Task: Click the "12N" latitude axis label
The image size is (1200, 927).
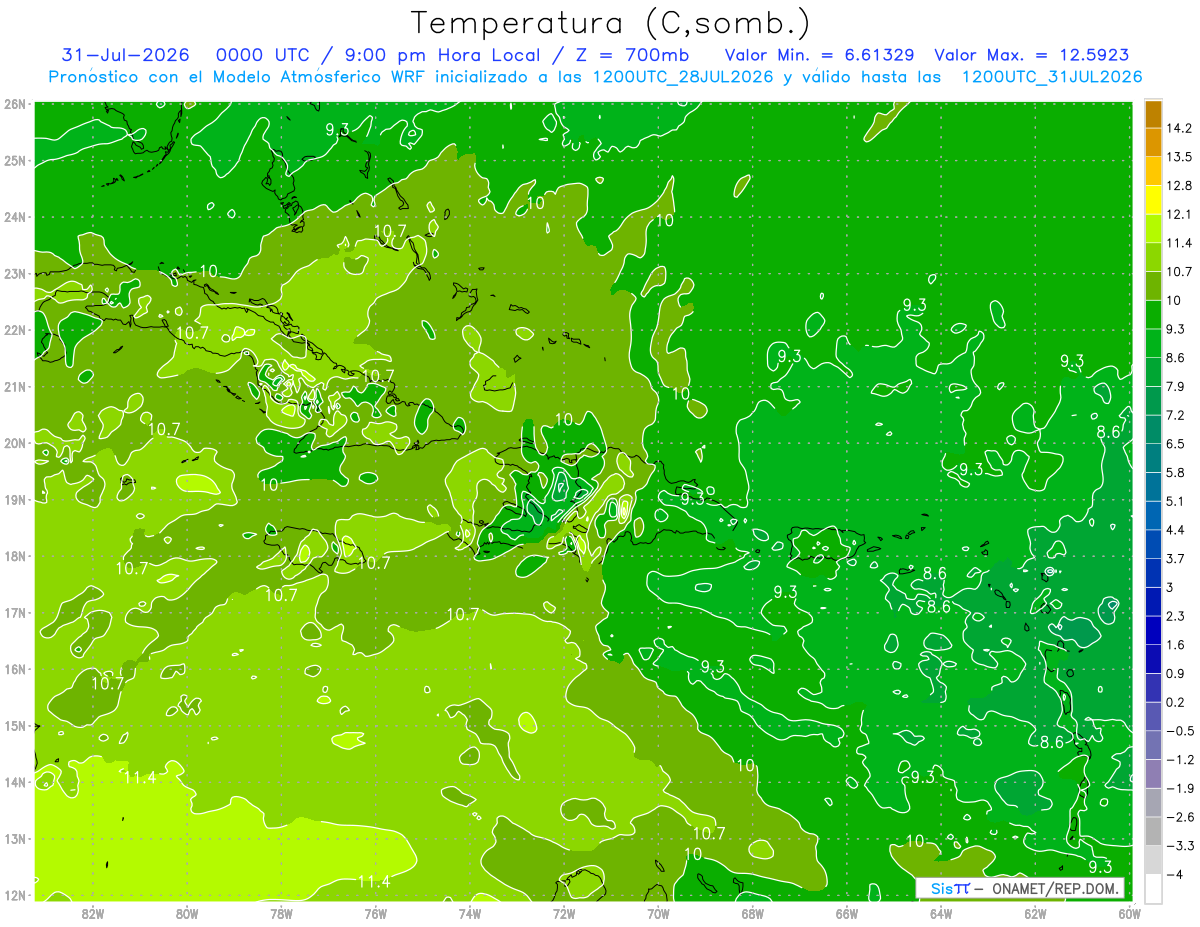Action: click(x=14, y=895)
